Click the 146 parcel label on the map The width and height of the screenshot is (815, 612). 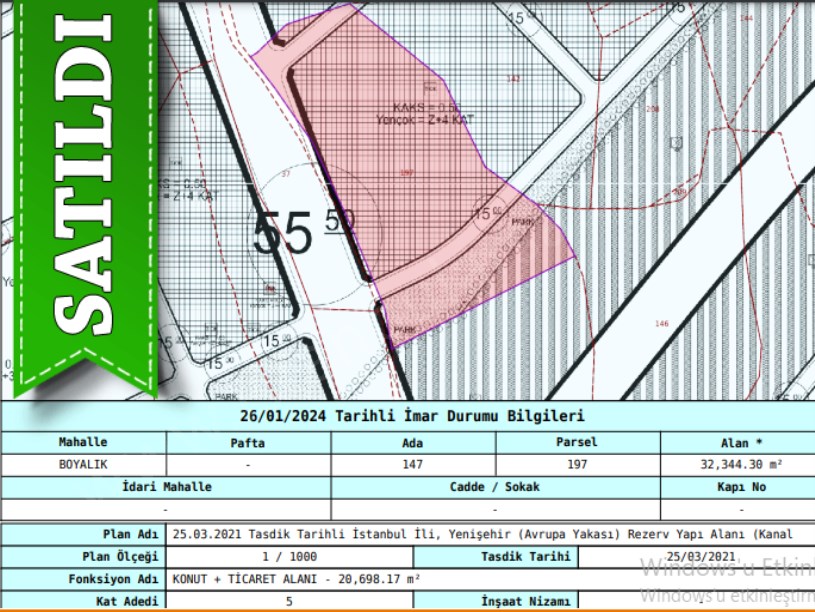tap(661, 323)
